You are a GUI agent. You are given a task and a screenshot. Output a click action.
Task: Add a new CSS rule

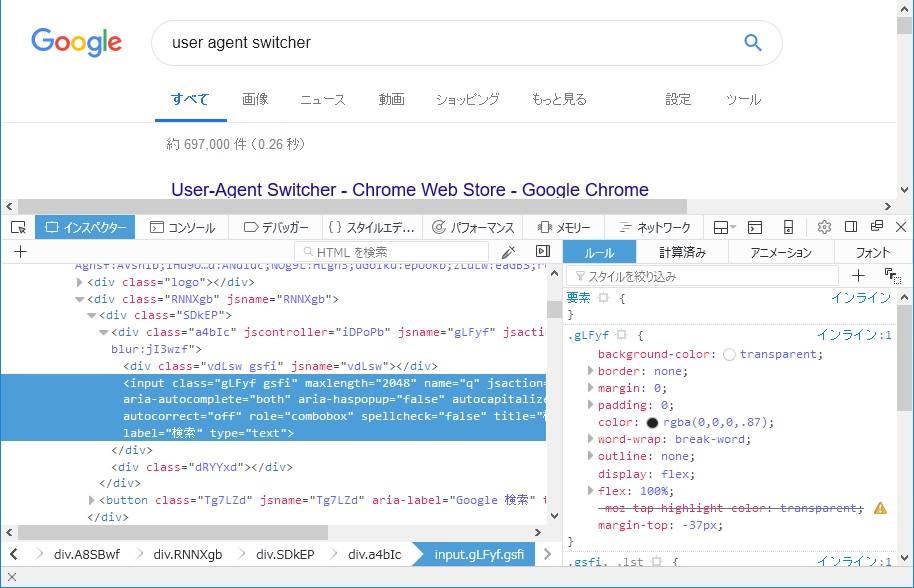(x=858, y=276)
